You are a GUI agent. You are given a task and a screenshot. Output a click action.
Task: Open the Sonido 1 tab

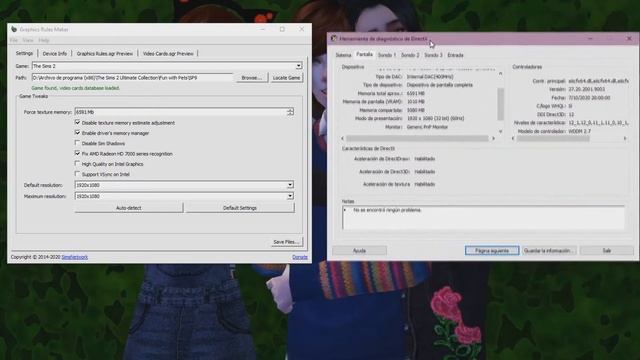point(387,55)
